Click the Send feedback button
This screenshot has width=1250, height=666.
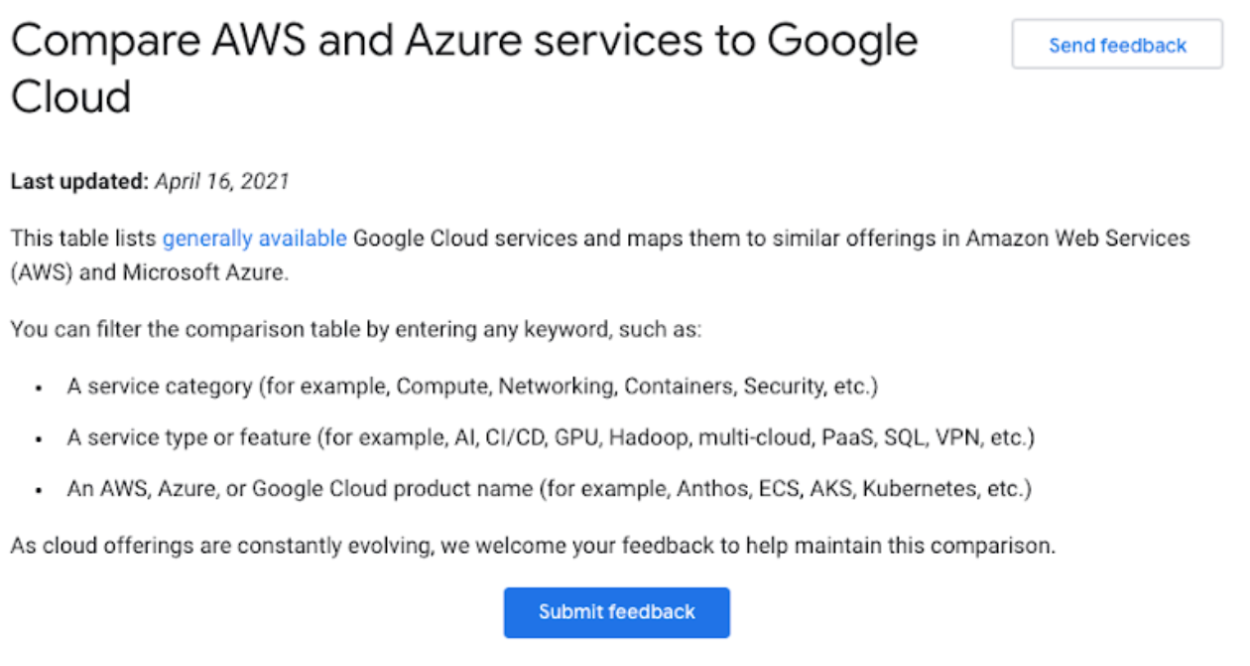pos(1117,45)
